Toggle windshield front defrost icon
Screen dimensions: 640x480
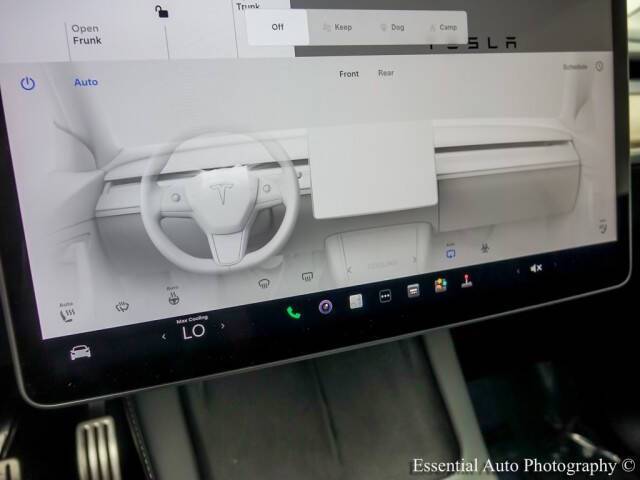pyautogui.click(x=122, y=307)
